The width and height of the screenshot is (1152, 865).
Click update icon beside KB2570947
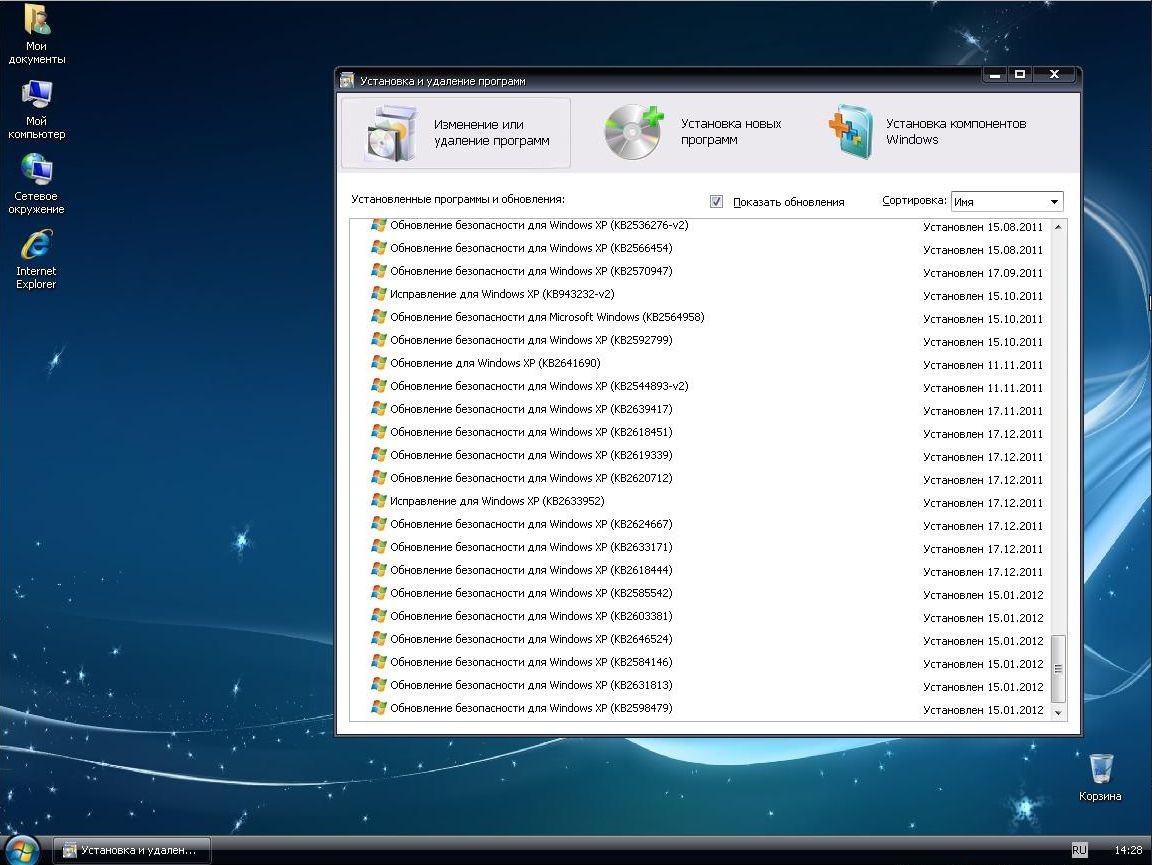tap(378, 270)
